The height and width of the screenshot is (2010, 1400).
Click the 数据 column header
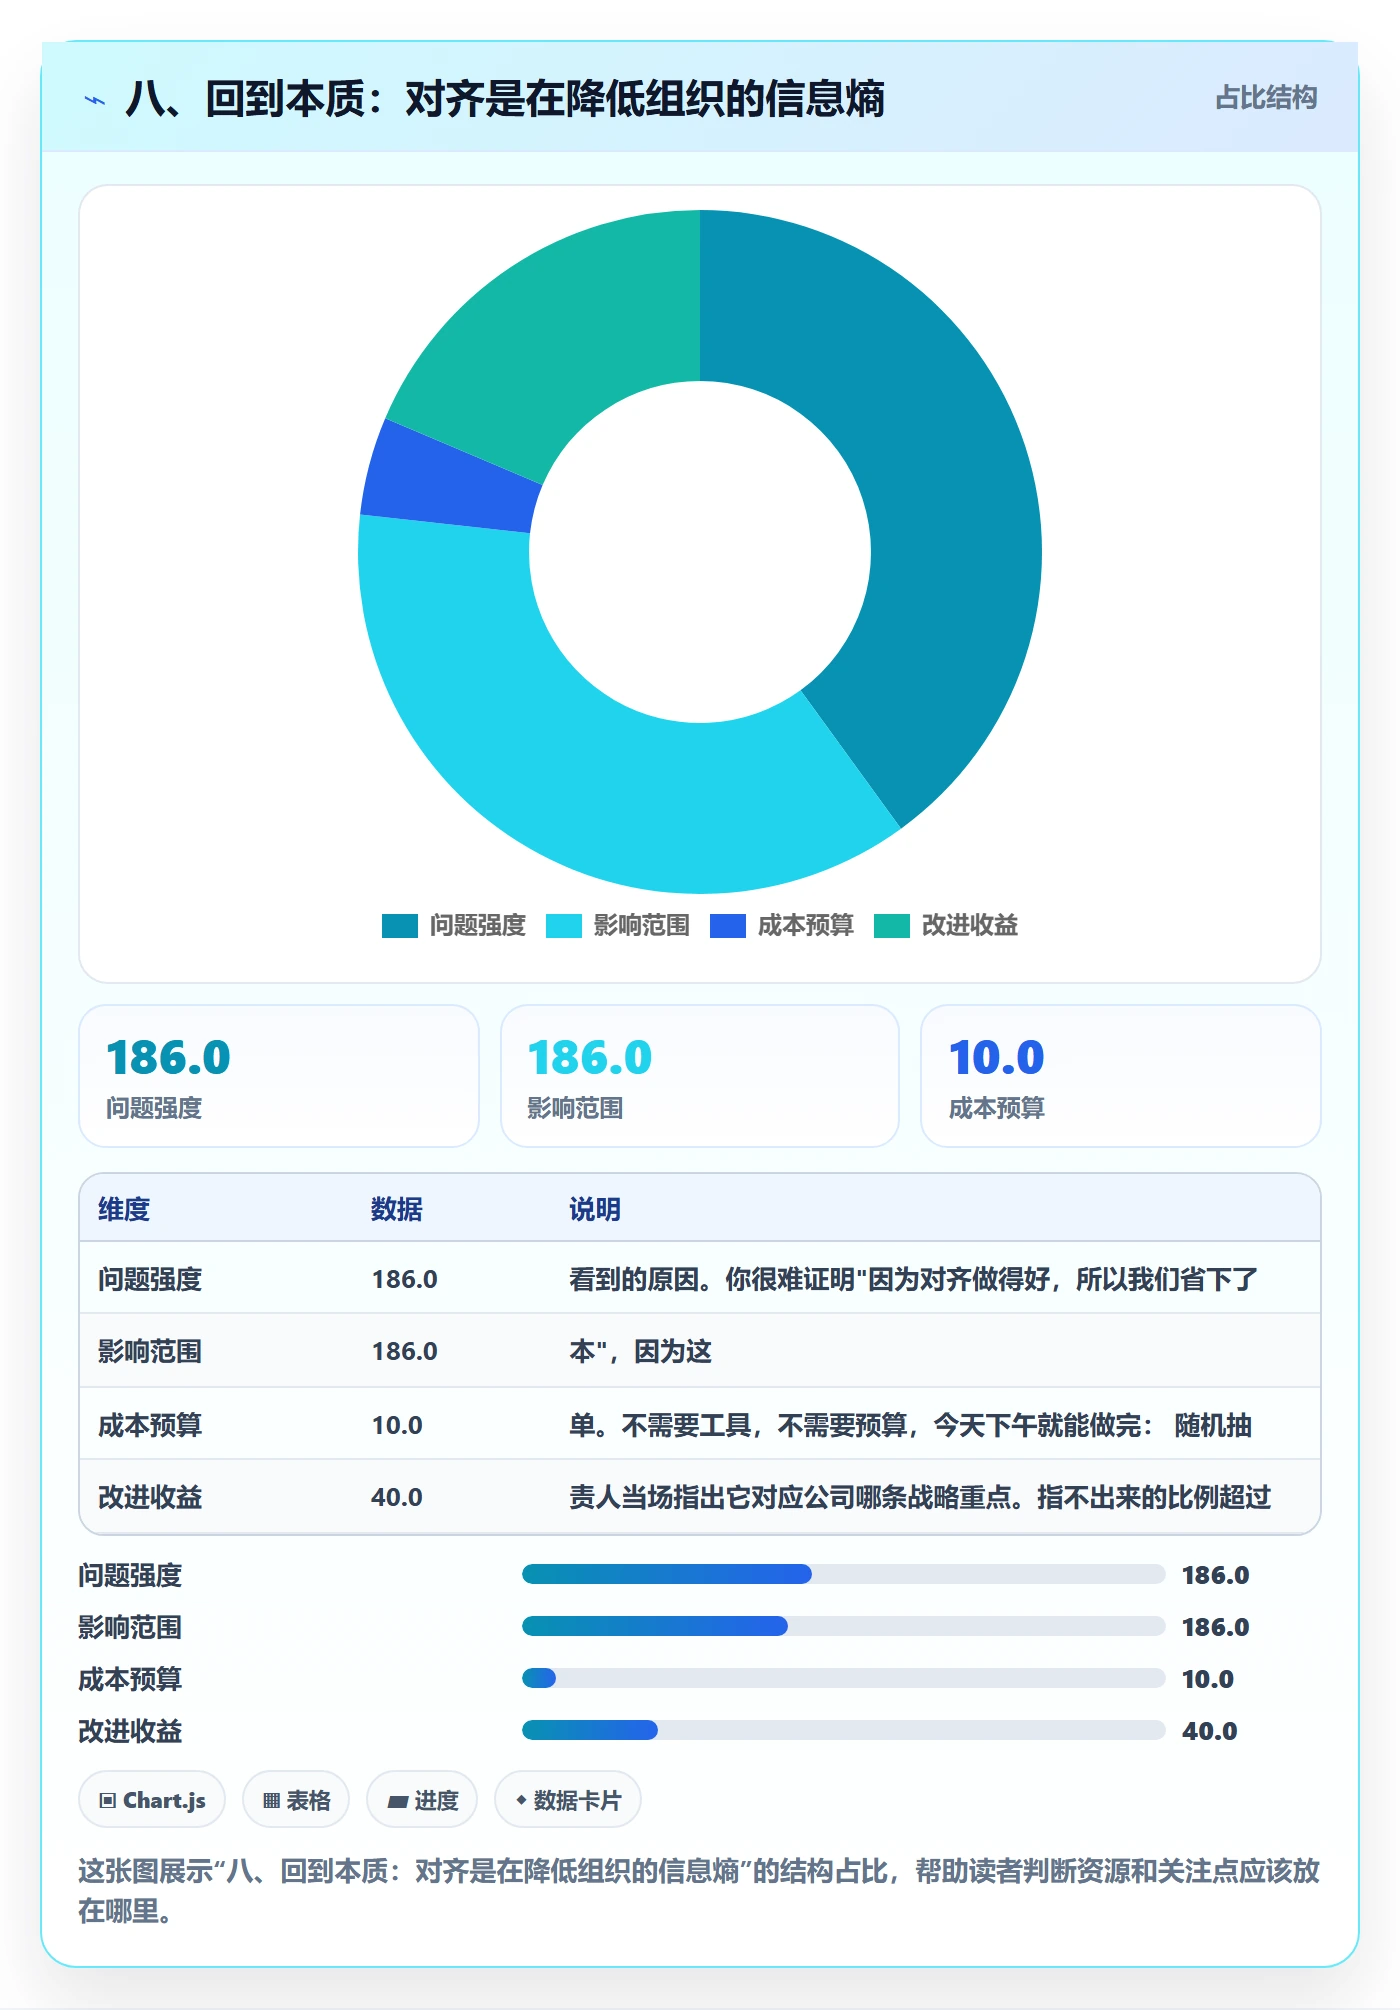(397, 1209)
